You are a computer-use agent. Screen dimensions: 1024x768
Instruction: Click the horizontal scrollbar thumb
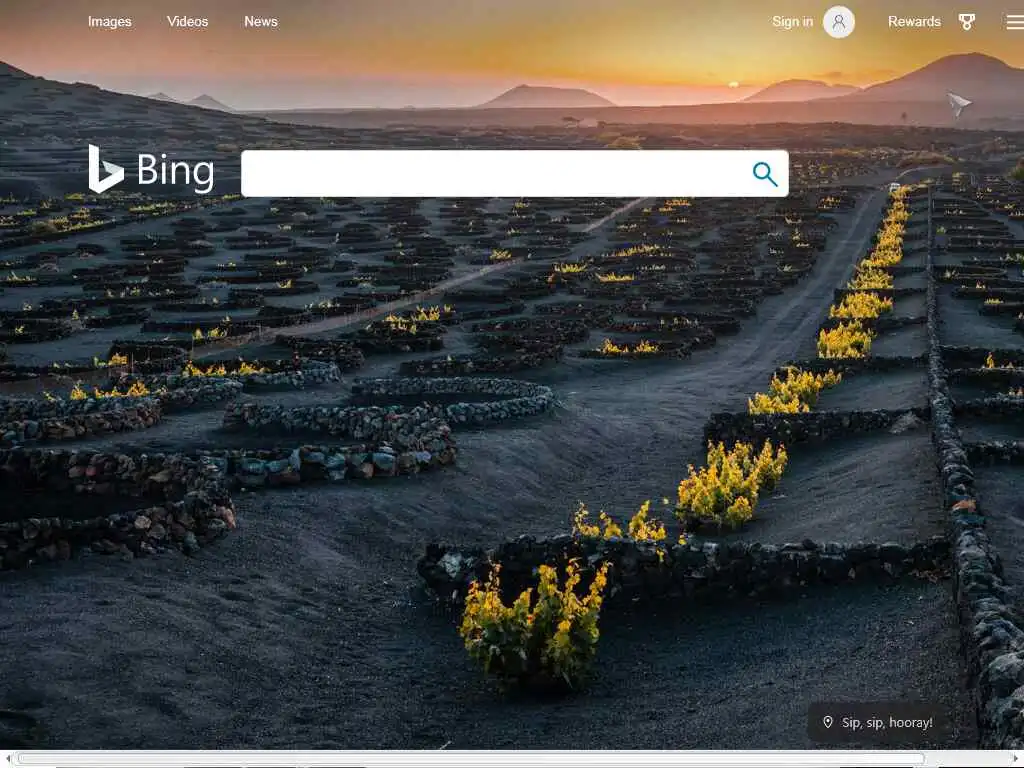[x=470, y=759]
